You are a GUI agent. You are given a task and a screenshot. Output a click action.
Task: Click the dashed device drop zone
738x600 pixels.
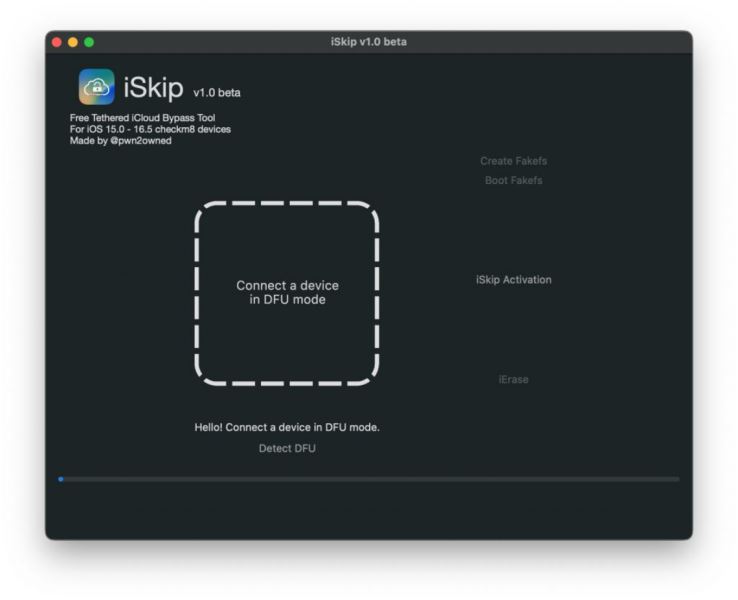click(x=287, y=294)
